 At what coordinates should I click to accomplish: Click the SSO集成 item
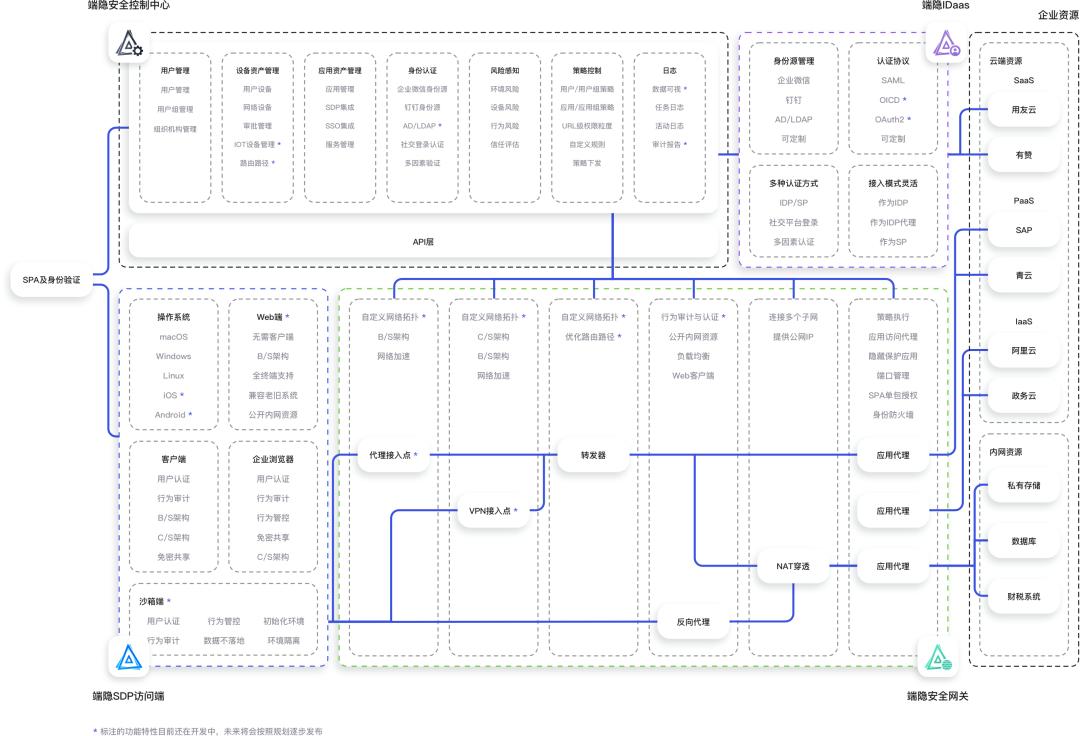coord(340,126)
